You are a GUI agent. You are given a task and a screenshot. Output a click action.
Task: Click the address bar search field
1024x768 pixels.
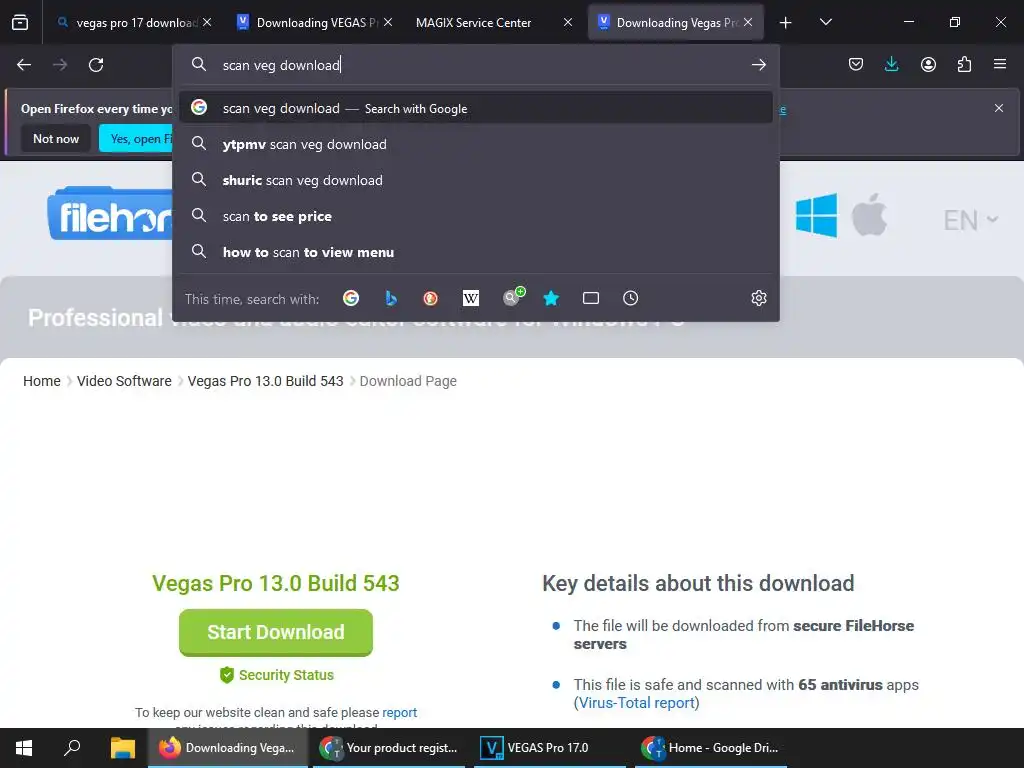(x=477, y=65)
